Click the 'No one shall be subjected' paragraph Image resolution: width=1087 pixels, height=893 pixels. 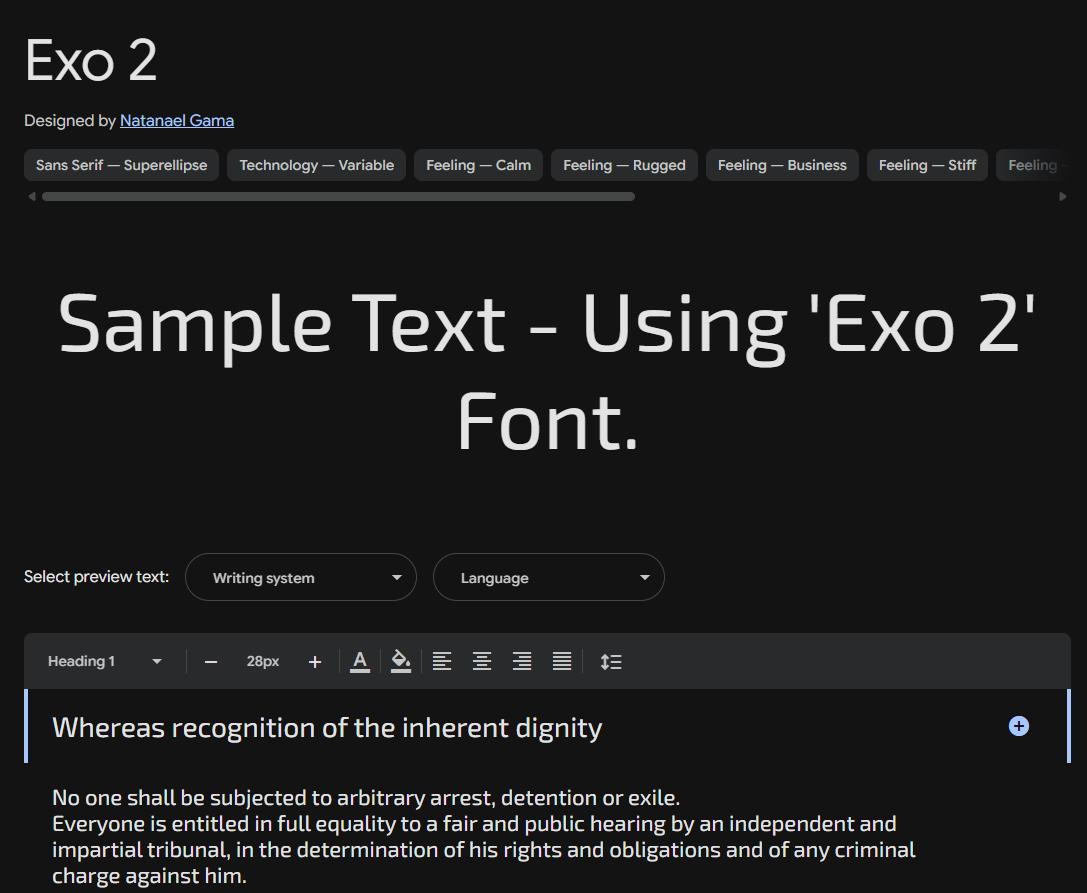tap(484, 836)
